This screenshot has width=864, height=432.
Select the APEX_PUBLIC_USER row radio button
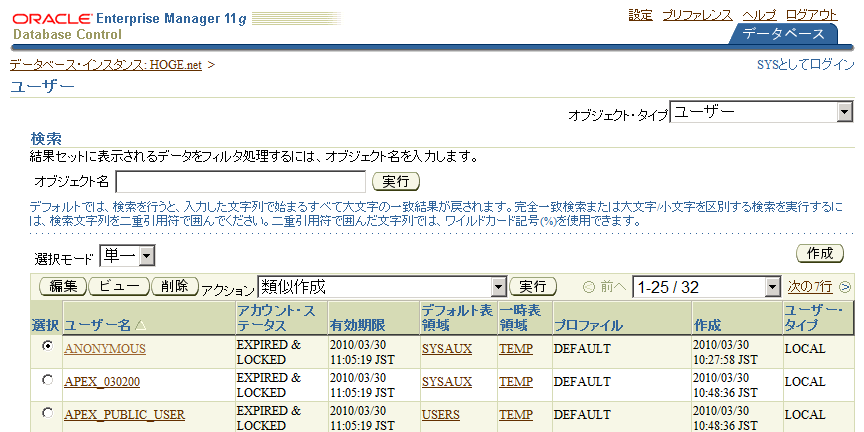click(x=47, y=413)
